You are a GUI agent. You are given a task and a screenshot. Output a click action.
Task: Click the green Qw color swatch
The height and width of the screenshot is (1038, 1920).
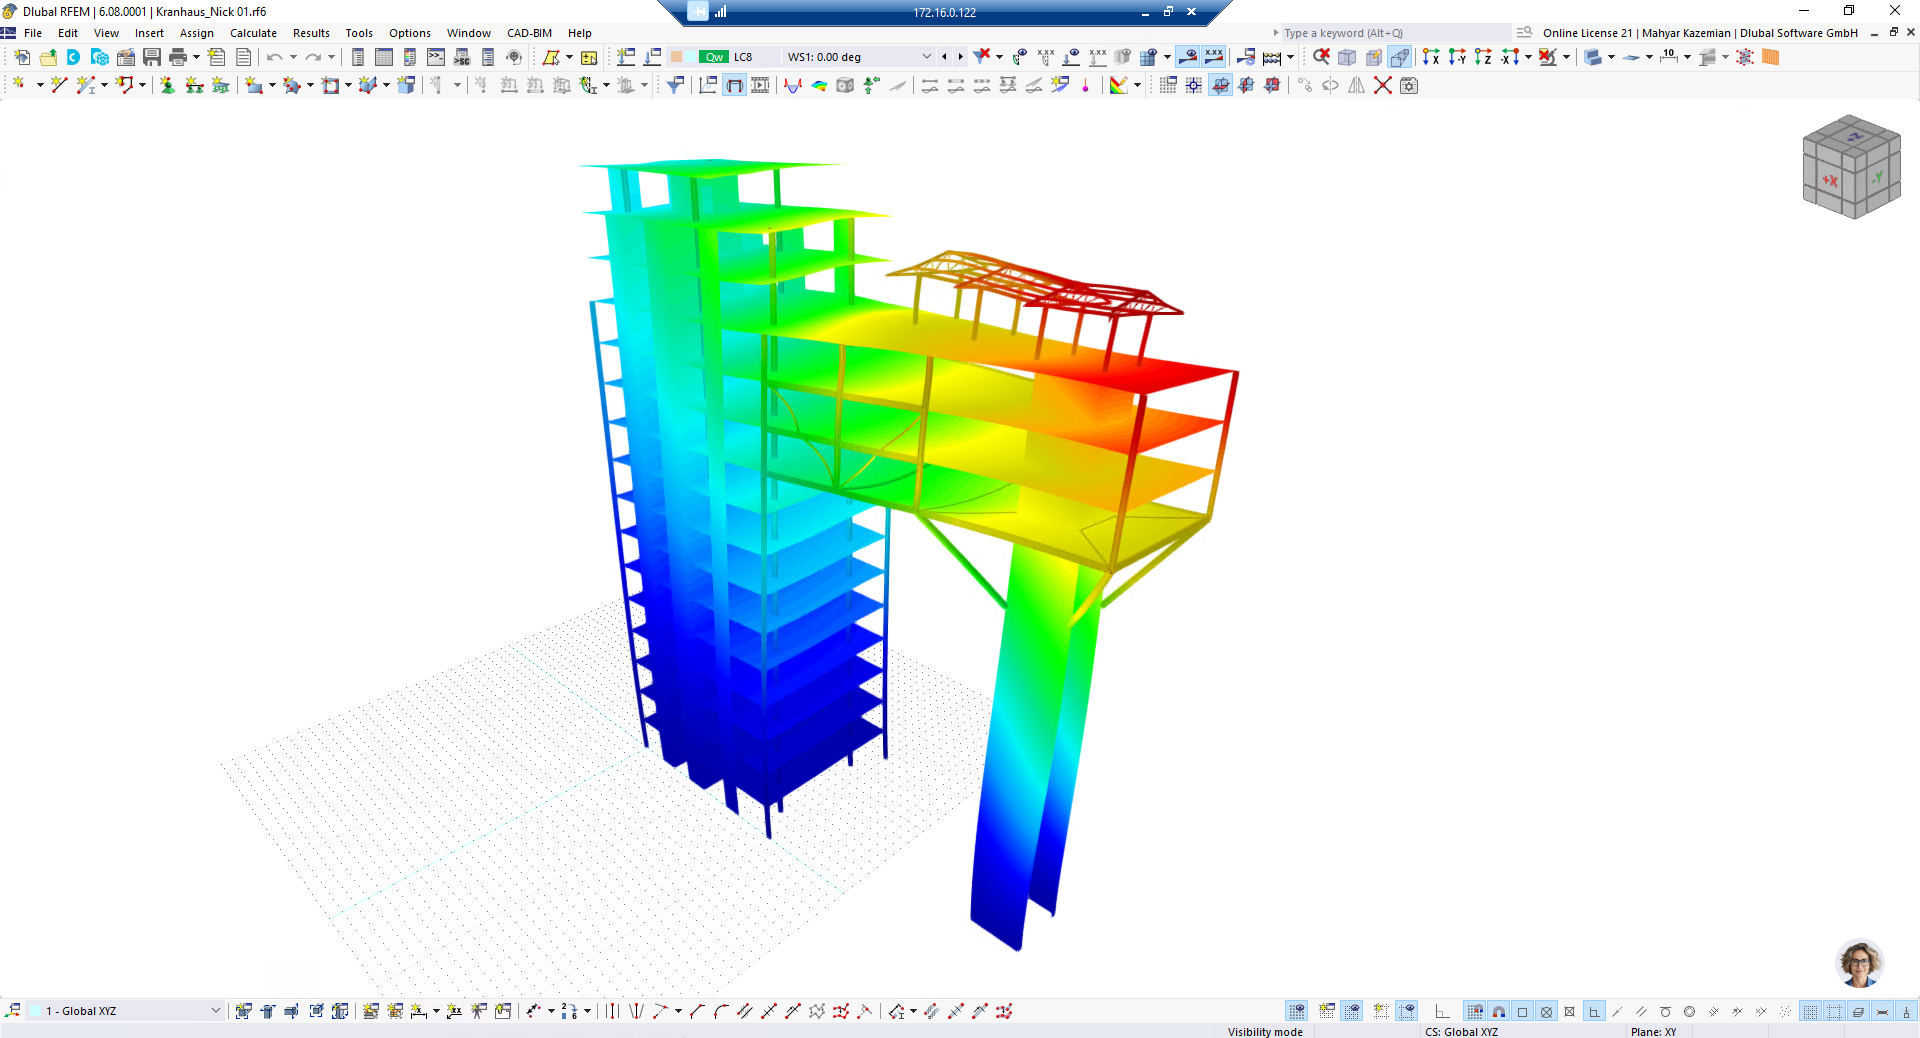[x=712, y=57]
